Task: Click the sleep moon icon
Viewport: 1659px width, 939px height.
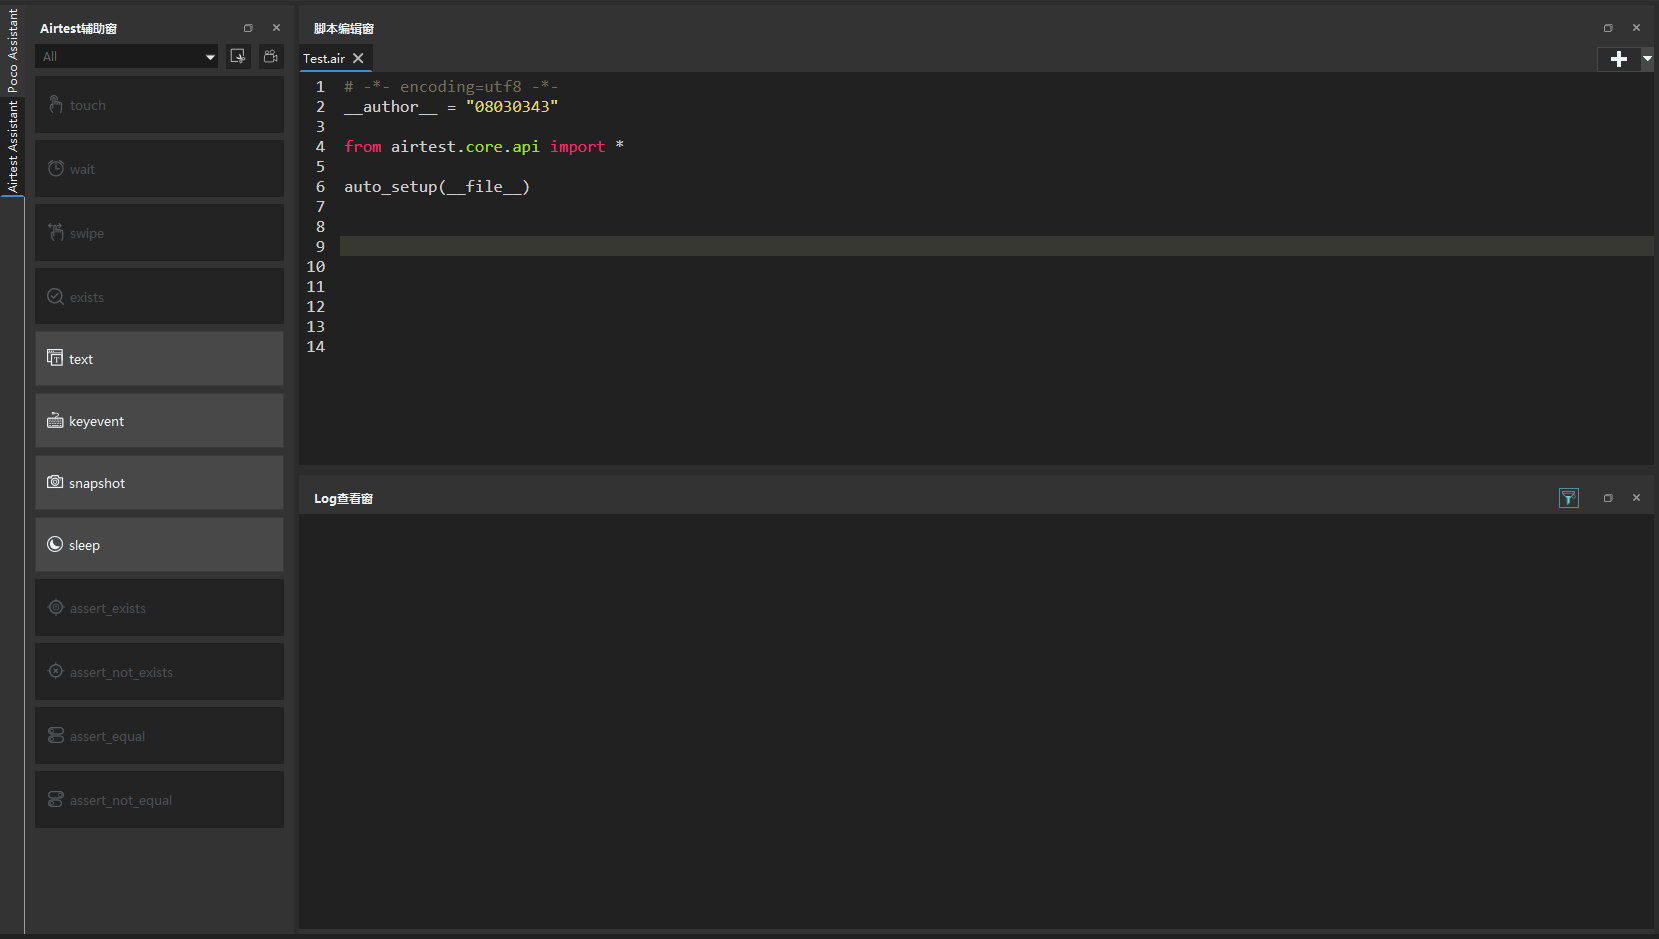Action: click(55, 544)
